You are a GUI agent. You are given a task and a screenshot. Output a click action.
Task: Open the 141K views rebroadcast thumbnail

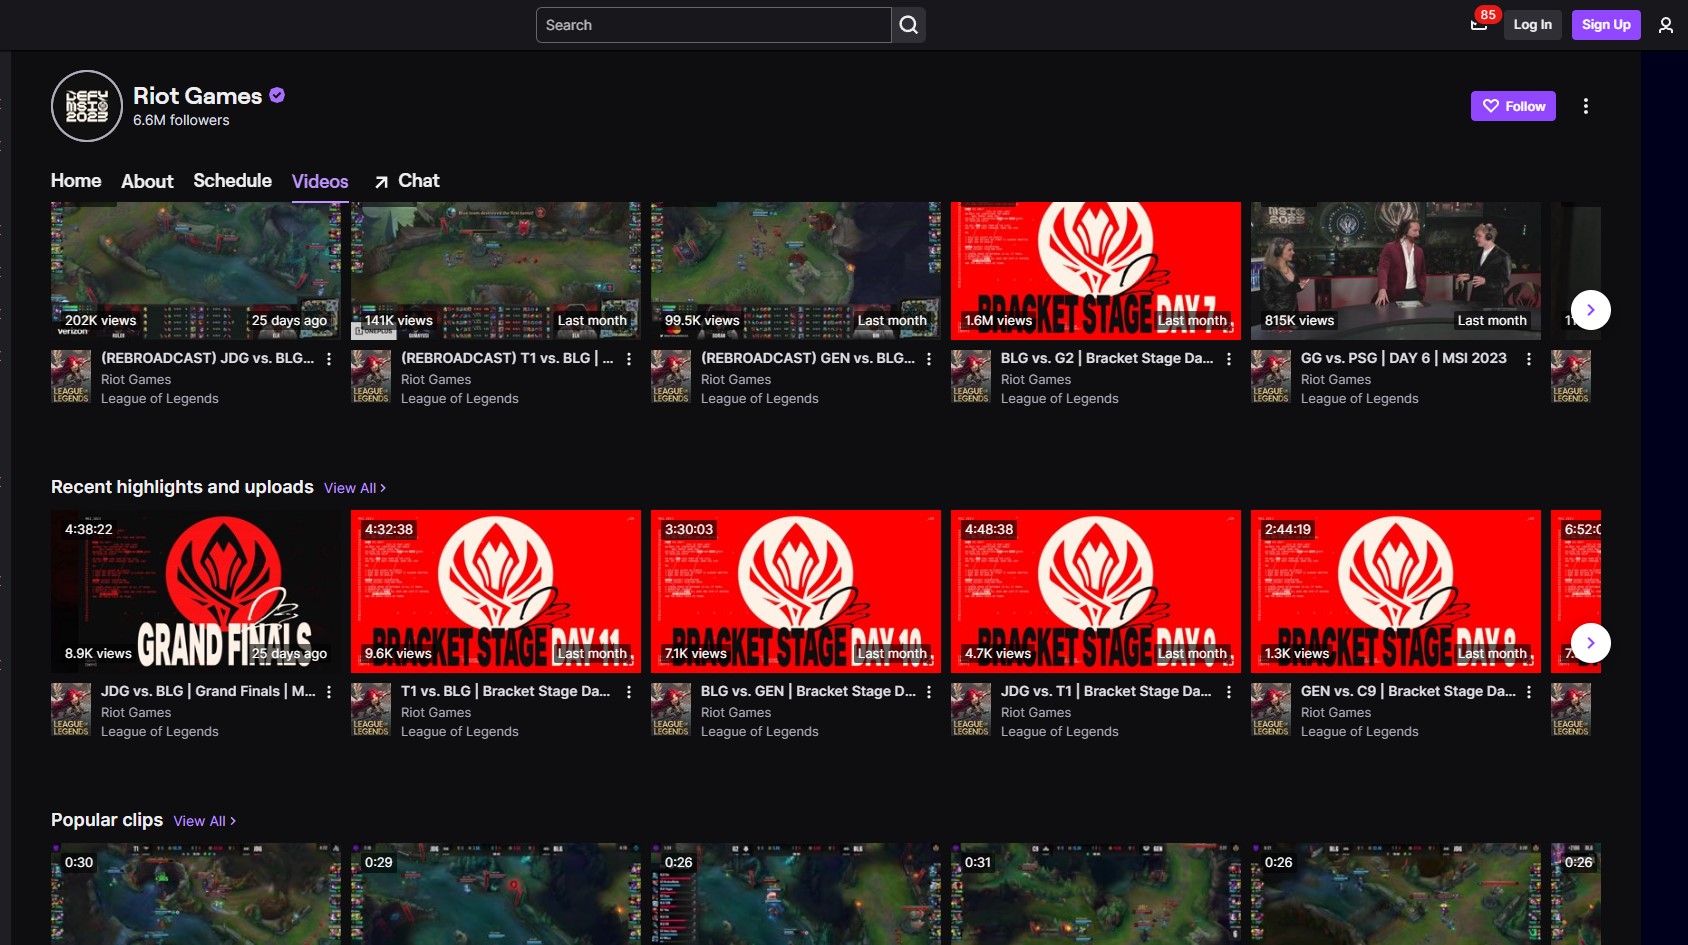coord(496,271)
